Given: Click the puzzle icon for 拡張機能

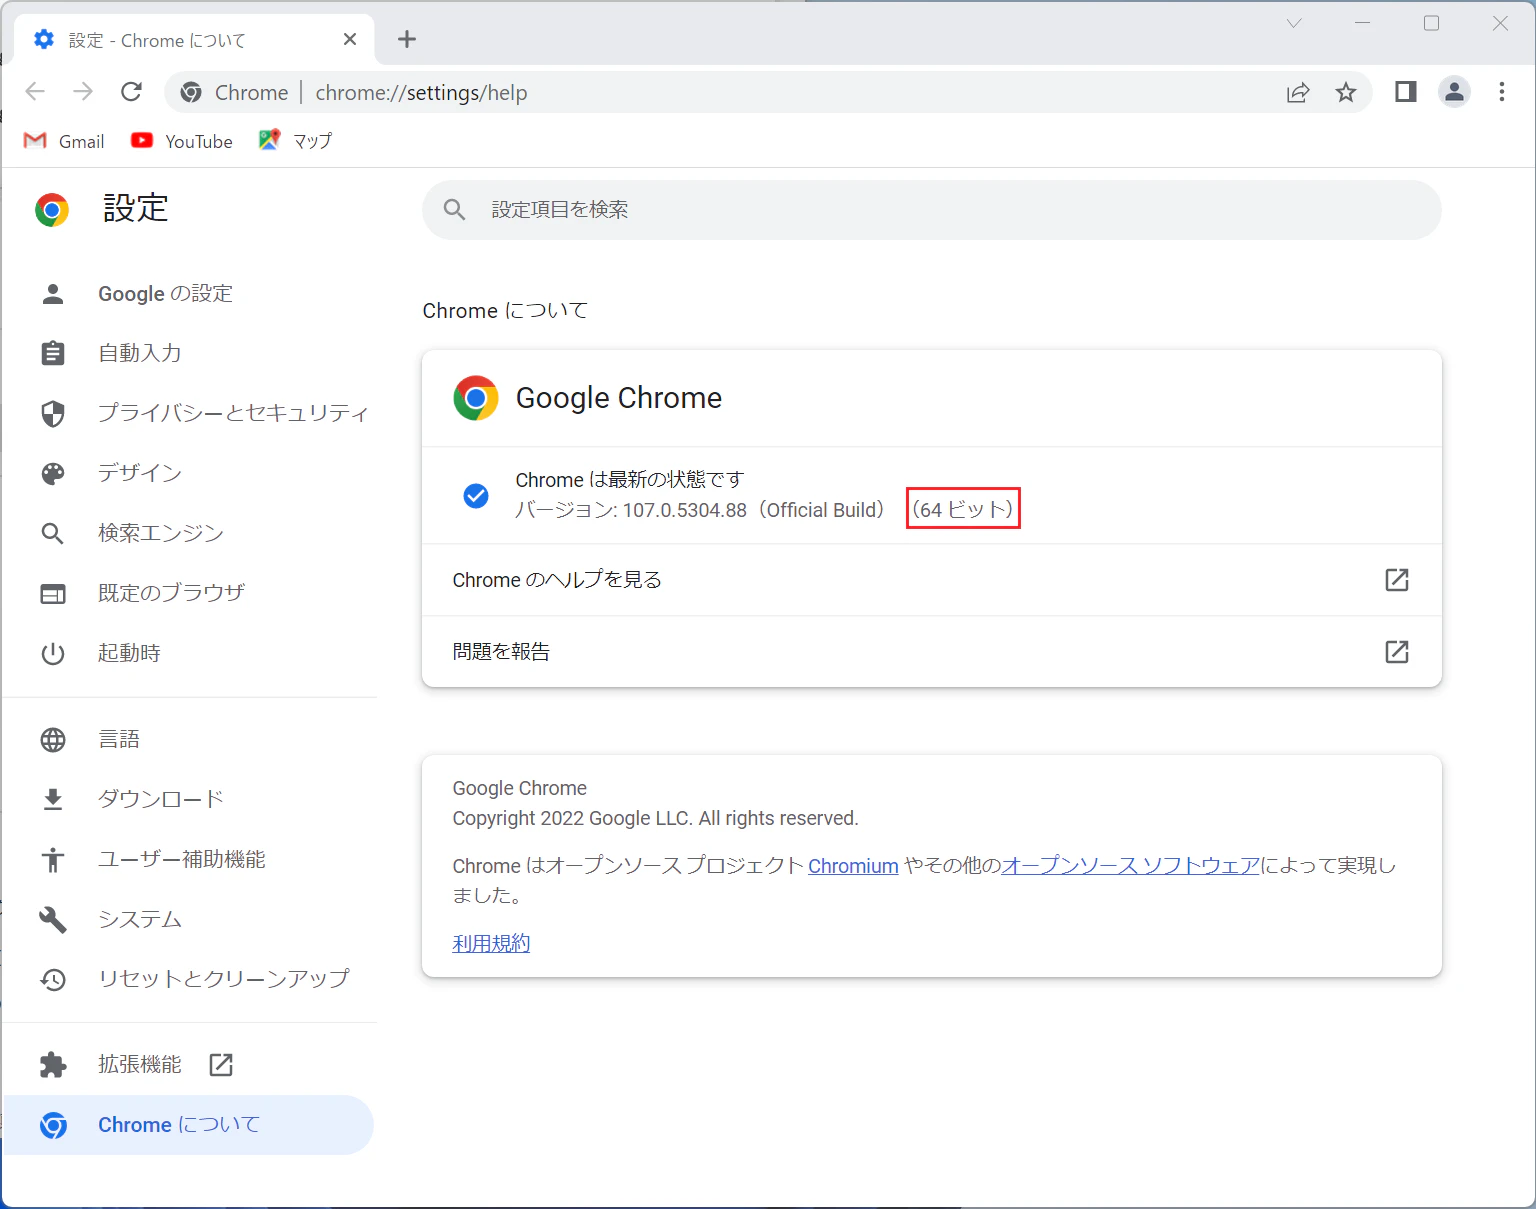Looking at the screenshot, I should pos(53,1065).
